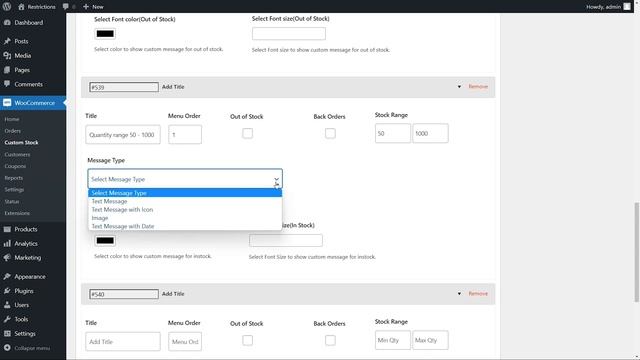Open the comments bubble icon in admin bar
Image resolution: width=640 pixels, height=360 pixels.
click(66, 7)
